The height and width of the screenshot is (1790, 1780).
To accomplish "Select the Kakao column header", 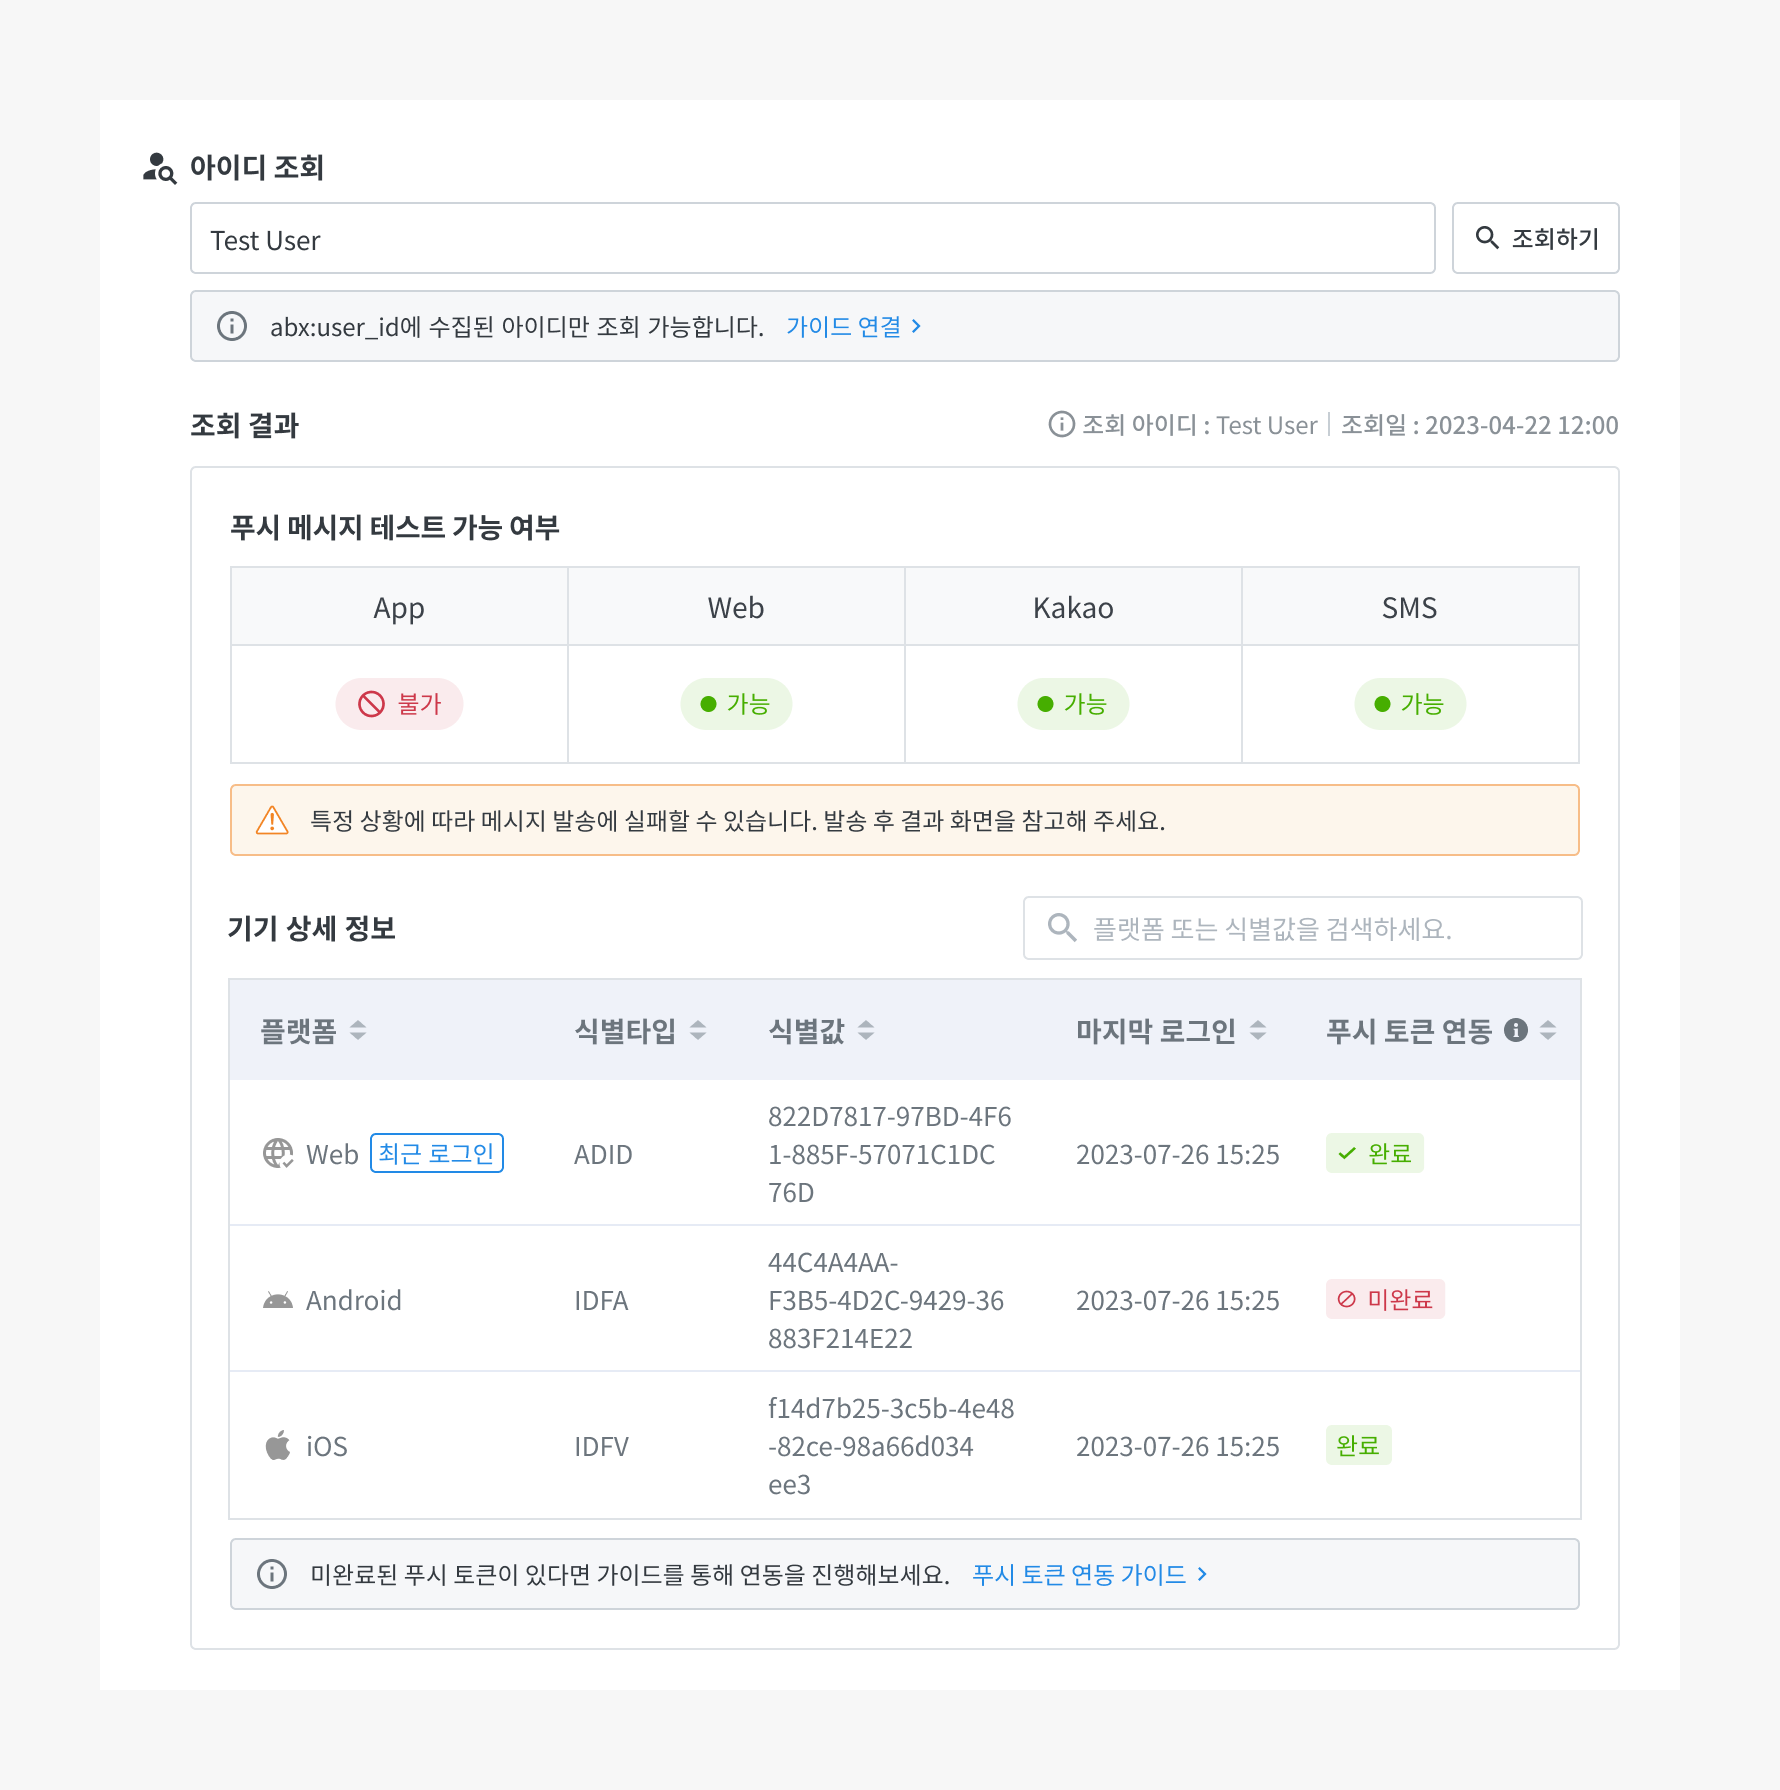I will point(1072,606).
